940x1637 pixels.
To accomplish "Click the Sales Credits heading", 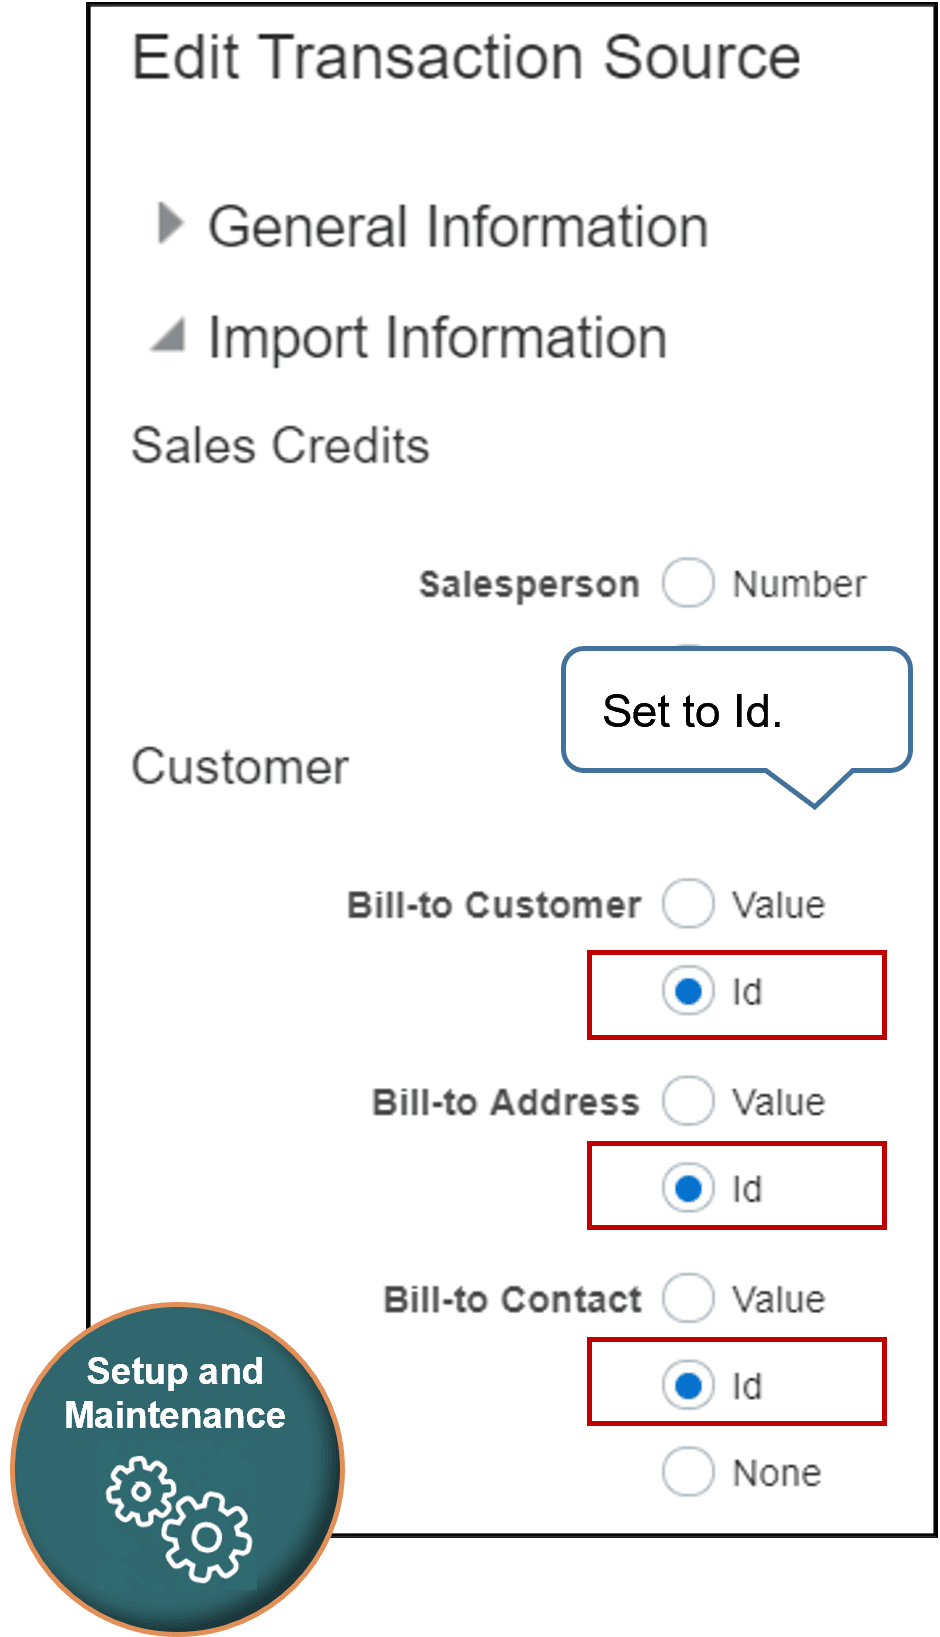I will point(280,445).
